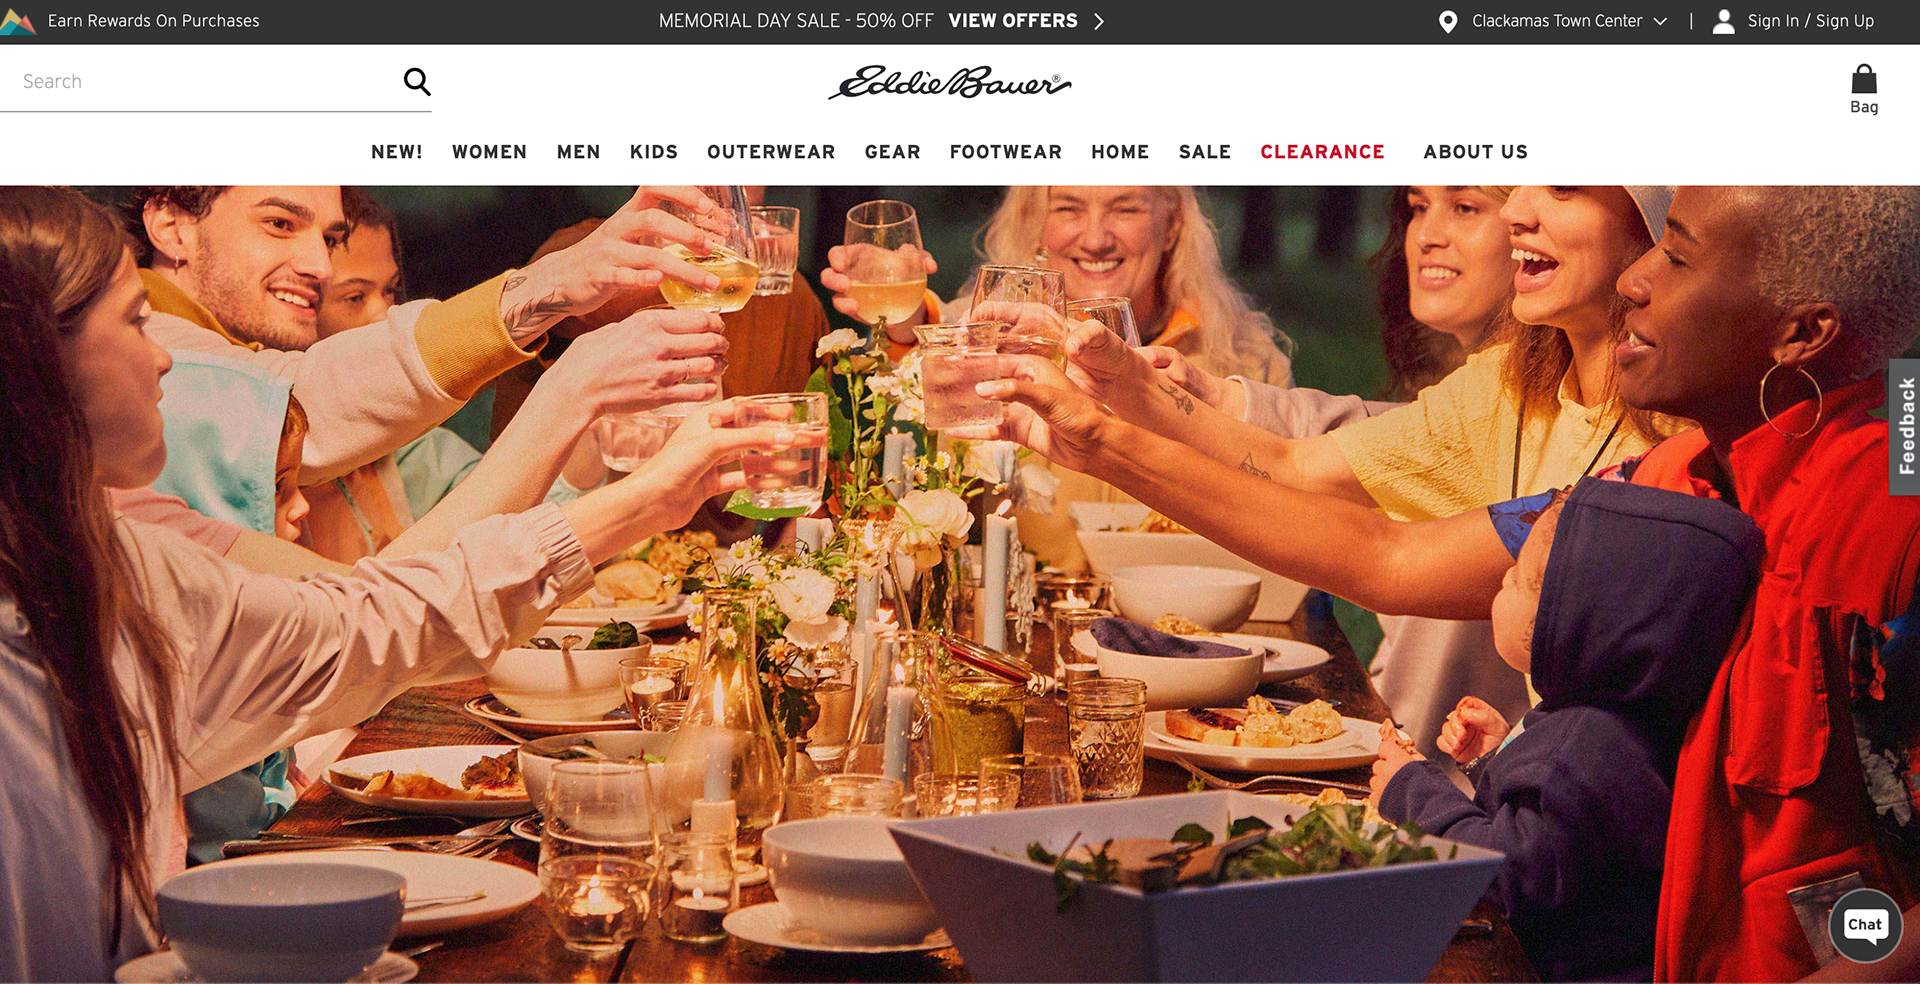Click Sign In / Sign Up link
The image size is (1920, 984).
pyautogui.click(x=1810, y=21)
